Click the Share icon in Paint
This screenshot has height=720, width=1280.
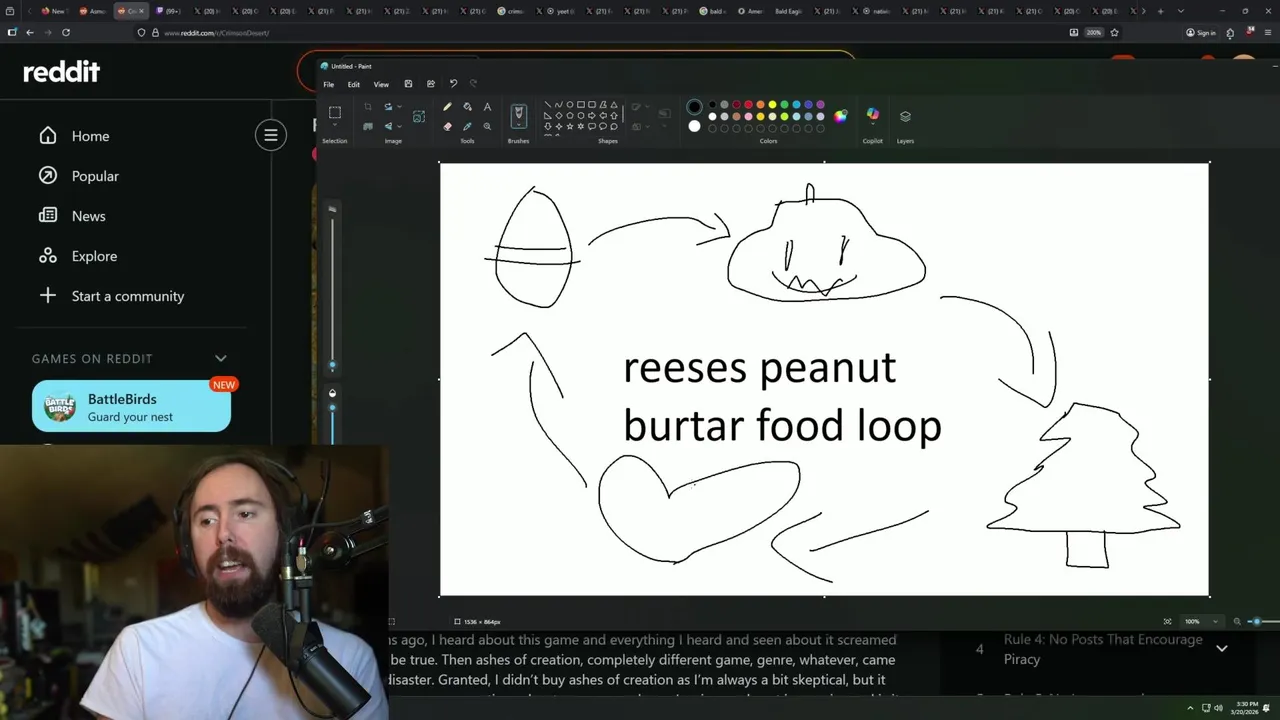pyautogui.click(x=431, y=84)
